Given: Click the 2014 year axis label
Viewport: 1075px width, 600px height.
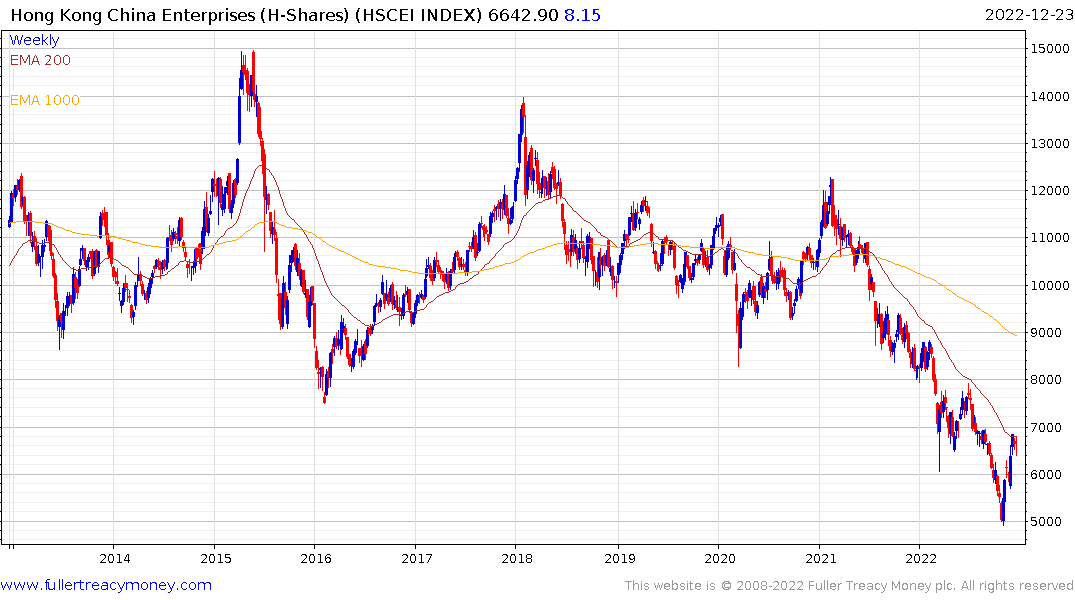Looking at the screenshot, I should point(114,558).
